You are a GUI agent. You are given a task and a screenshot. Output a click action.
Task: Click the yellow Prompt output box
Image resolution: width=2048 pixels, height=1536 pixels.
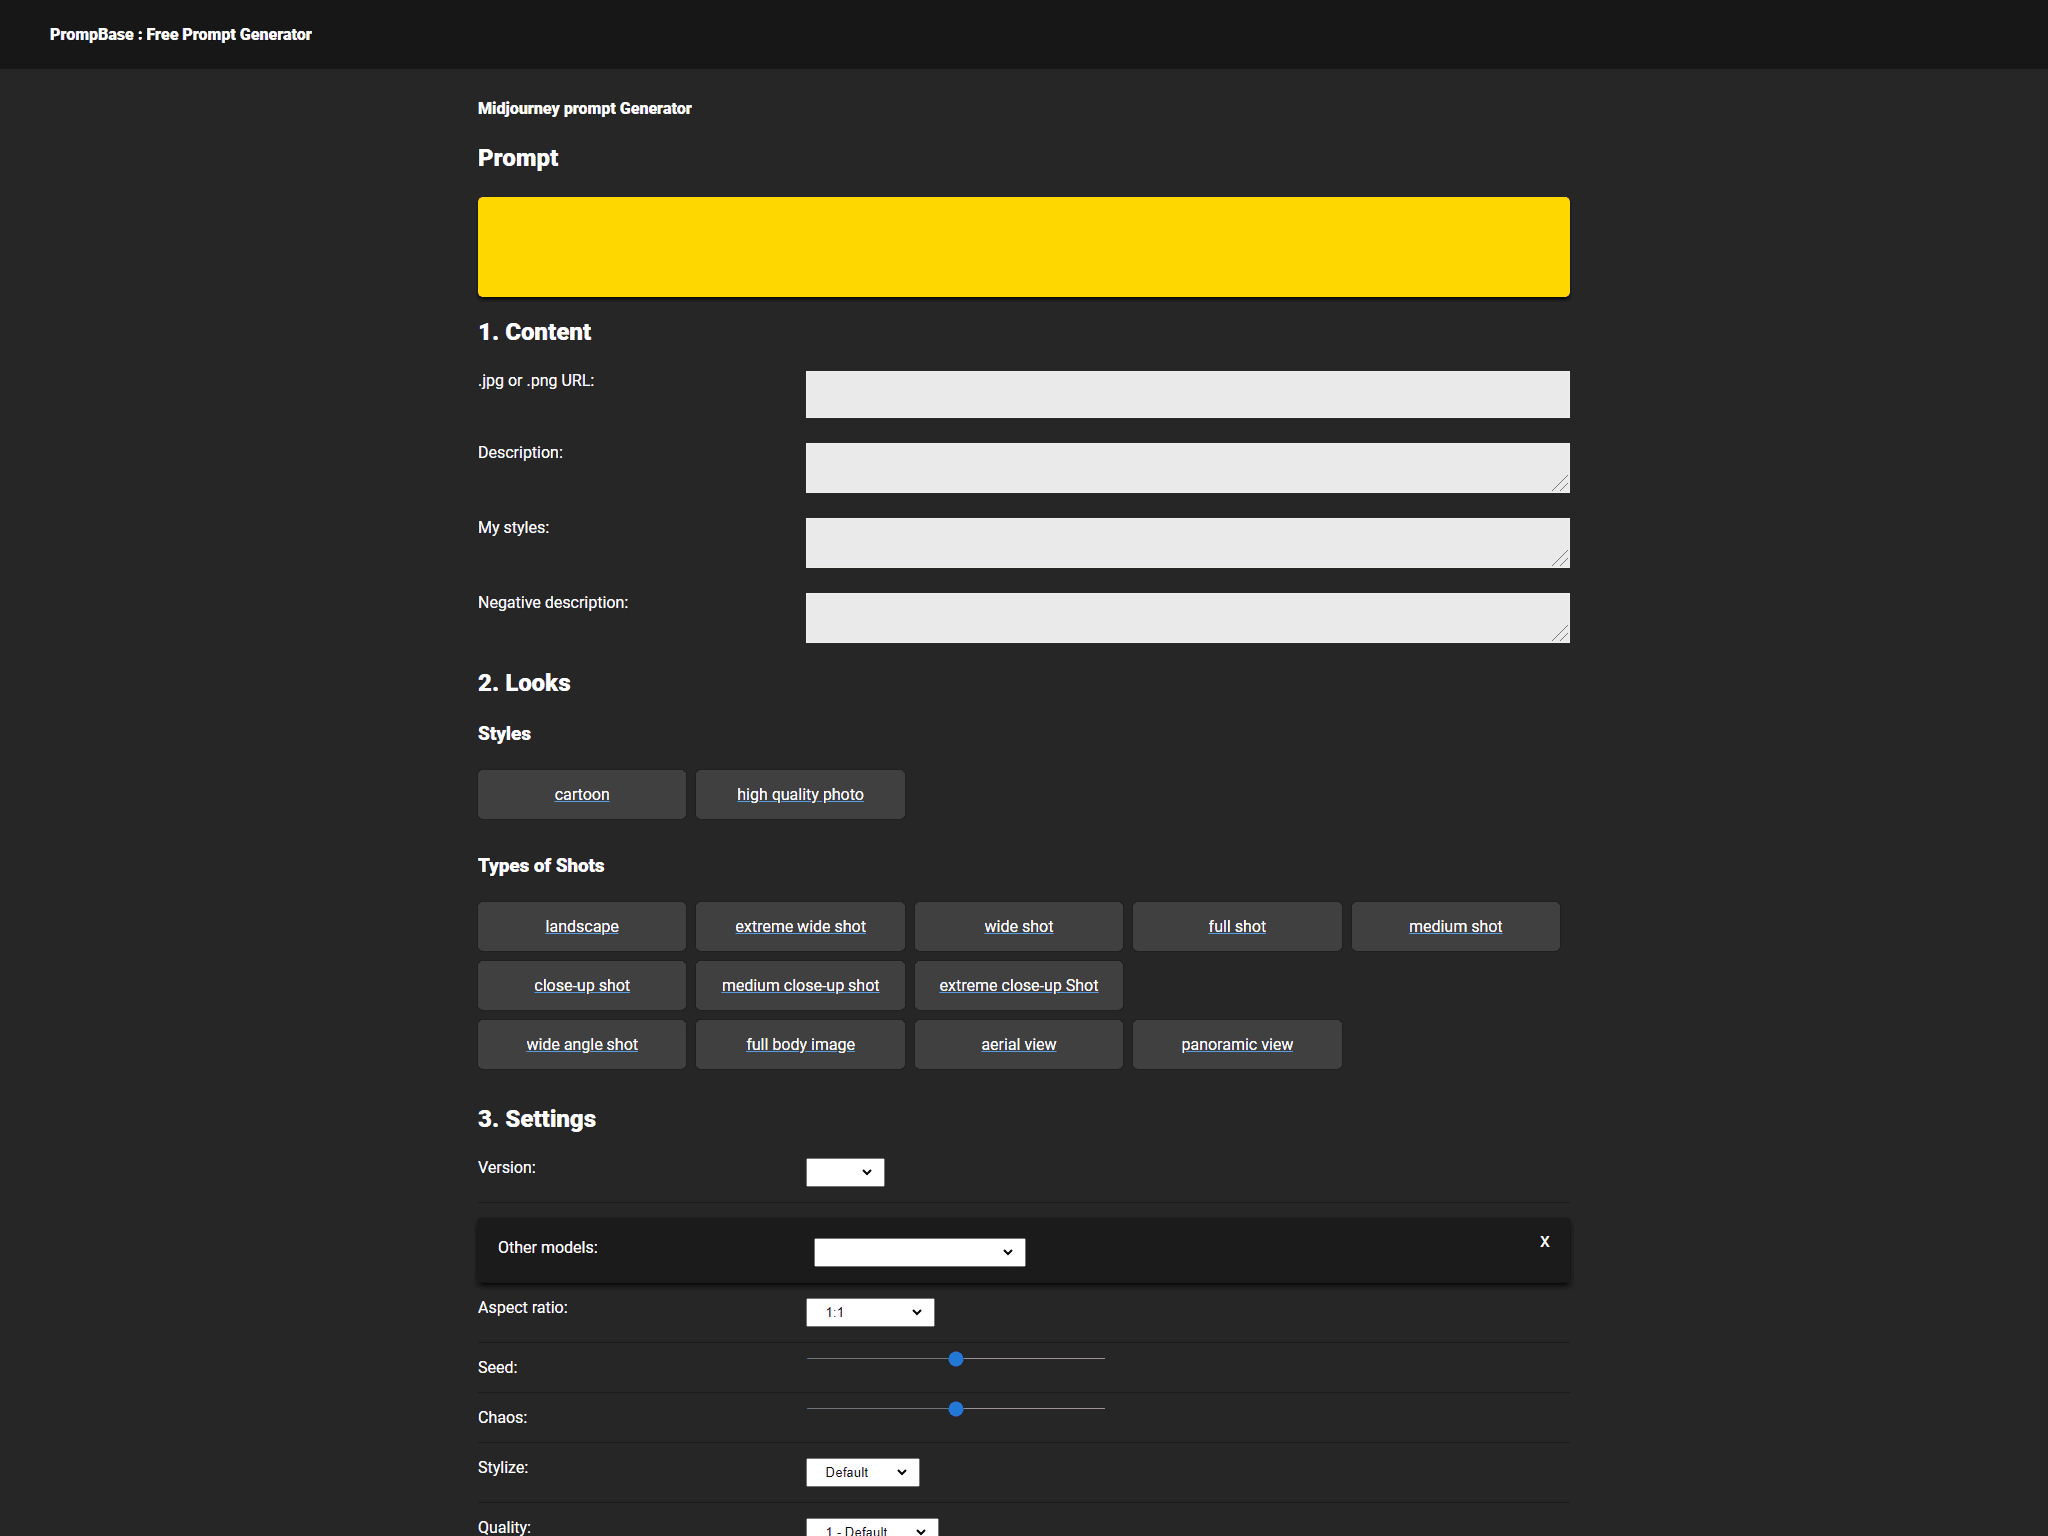(x=1024, y=247)
